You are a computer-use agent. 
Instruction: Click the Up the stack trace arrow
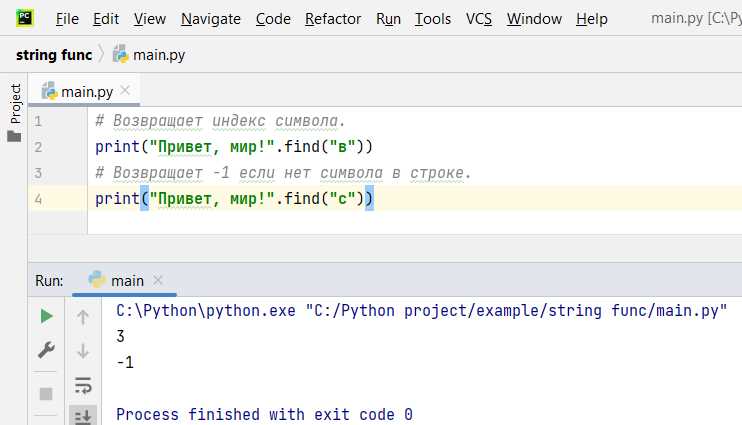(x=83, y=317)
